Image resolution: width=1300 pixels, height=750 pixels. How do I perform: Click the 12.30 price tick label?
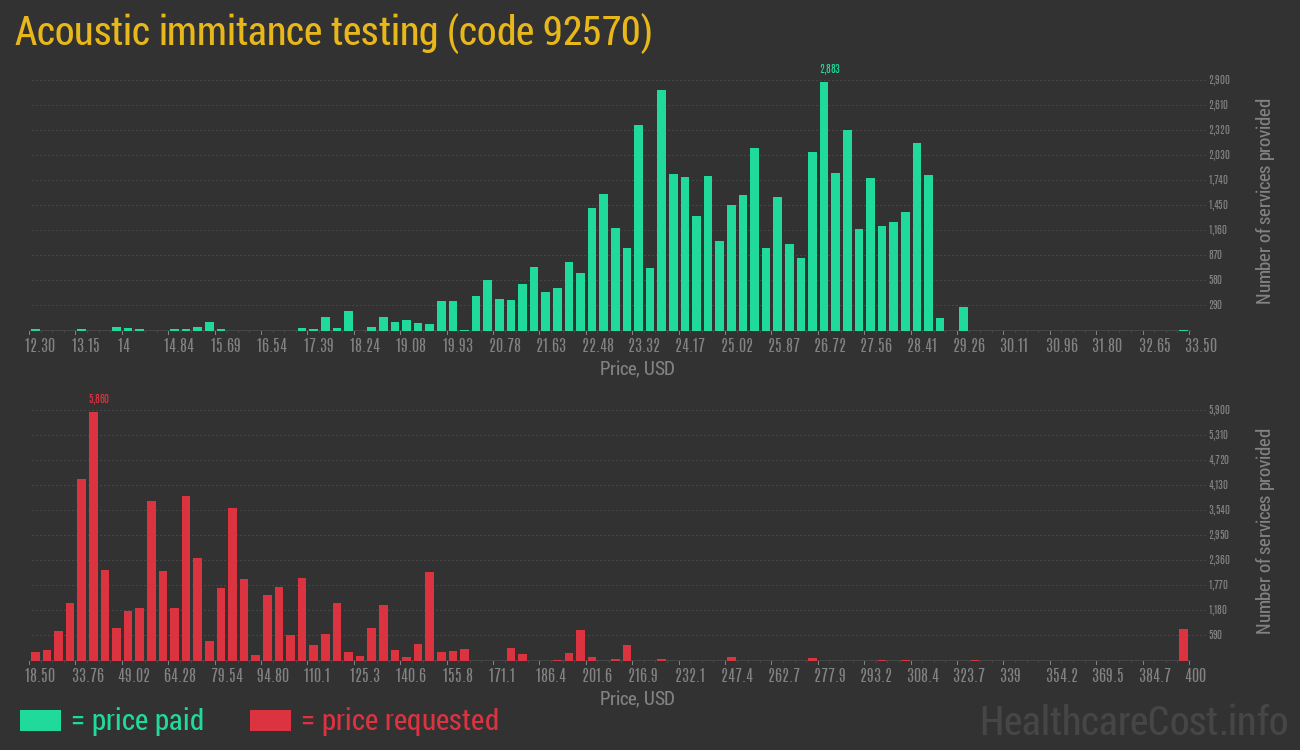(42, 345)
